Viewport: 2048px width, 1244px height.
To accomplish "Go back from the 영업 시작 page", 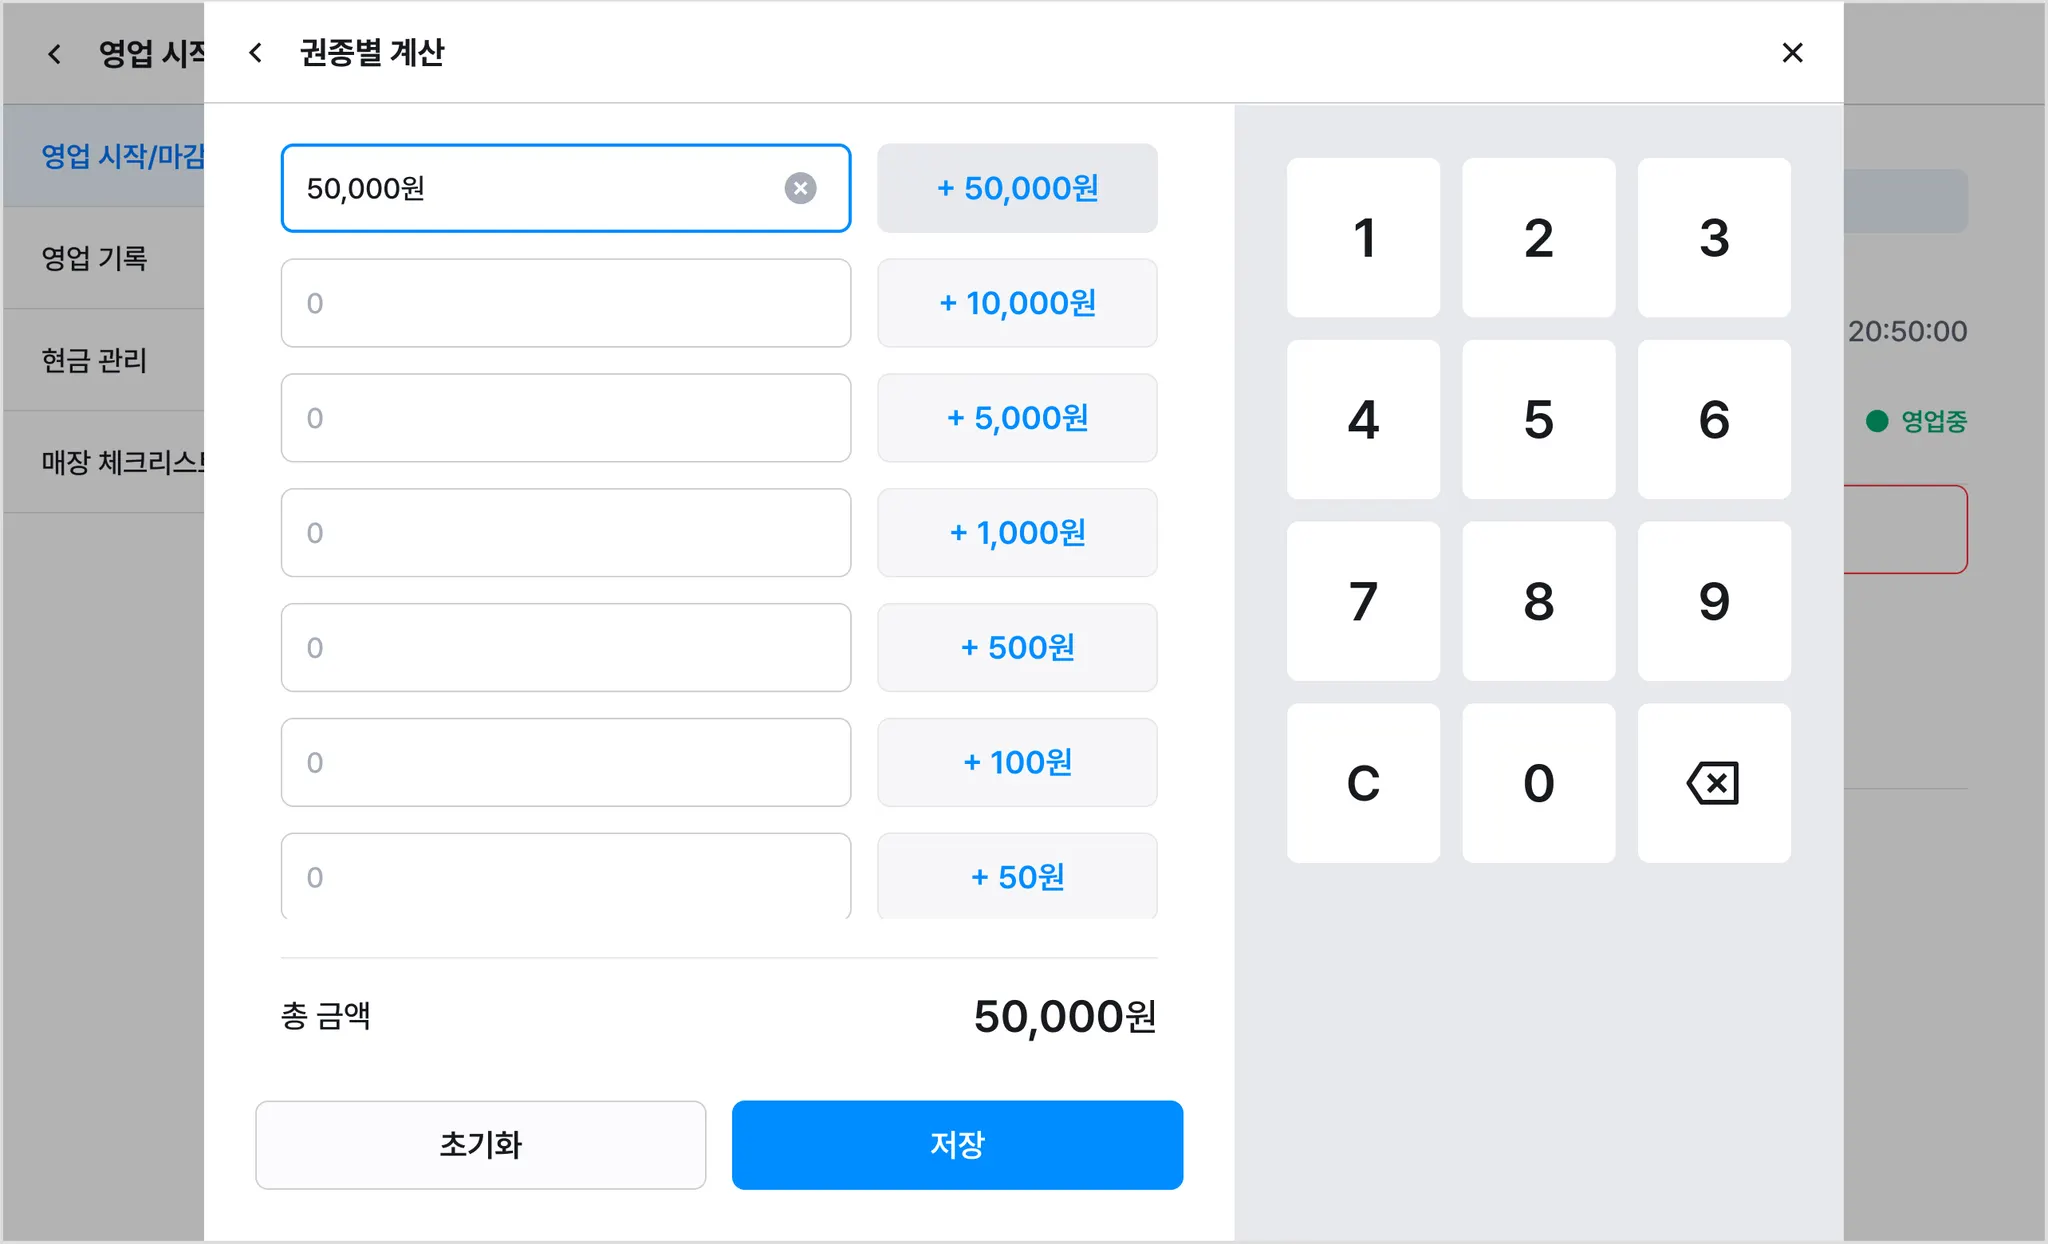I will pyautogui.click(x=55, y=54).
